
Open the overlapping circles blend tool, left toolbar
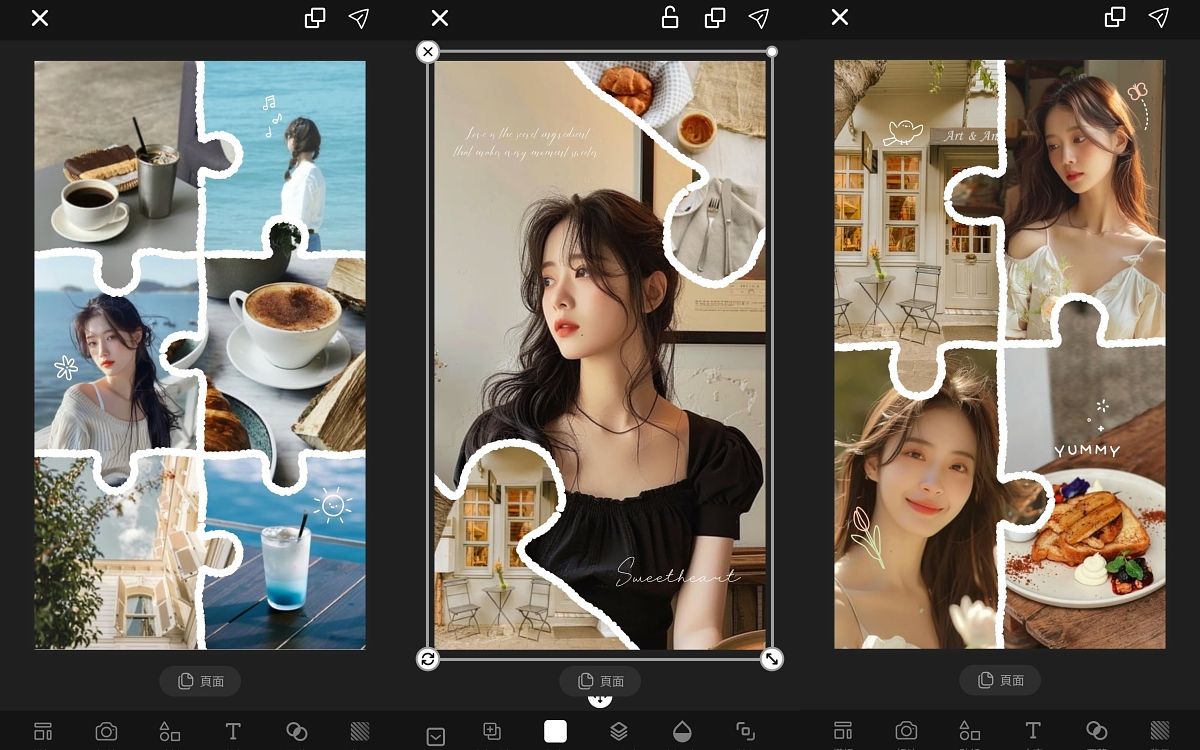296,732
